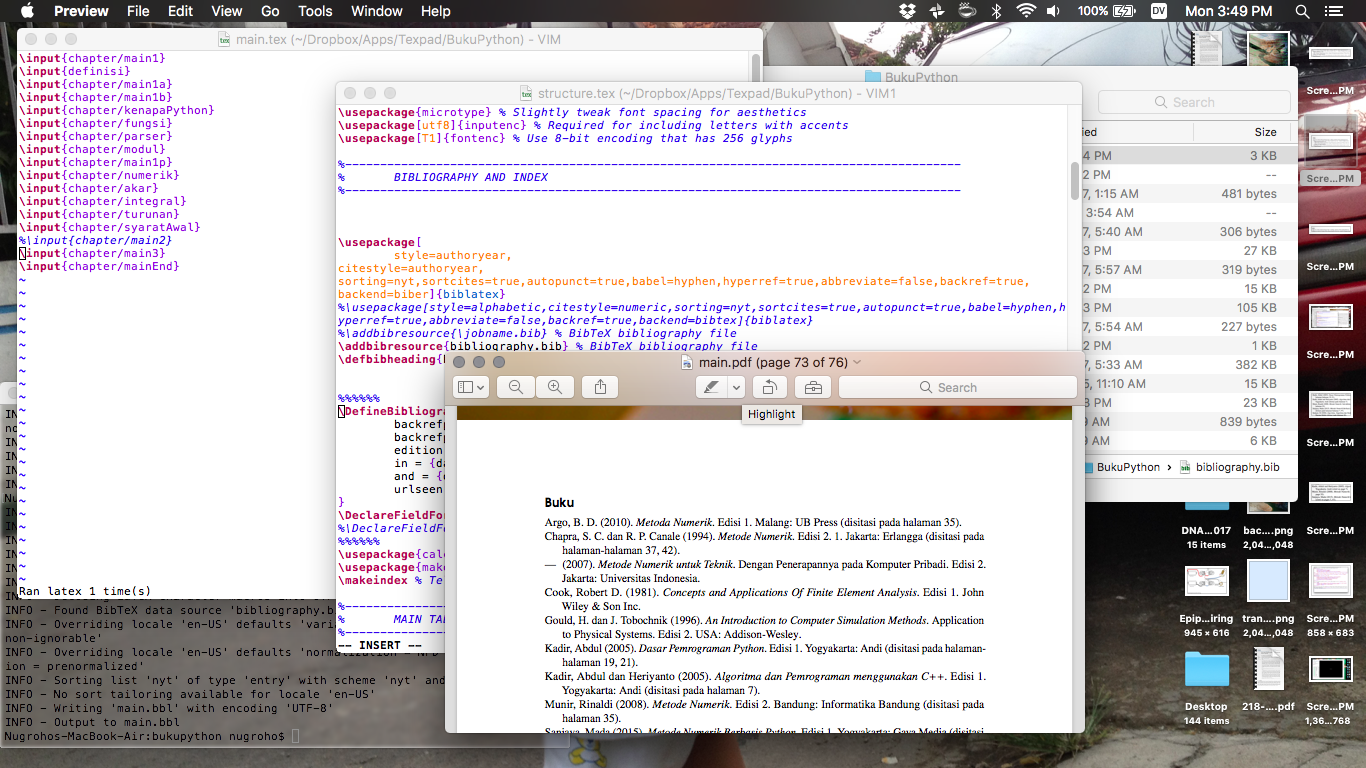Image resolution: width=1366 pixels, height=768 pixels.
Task: Share main.pdf using Share button
Action: (600, 387)
